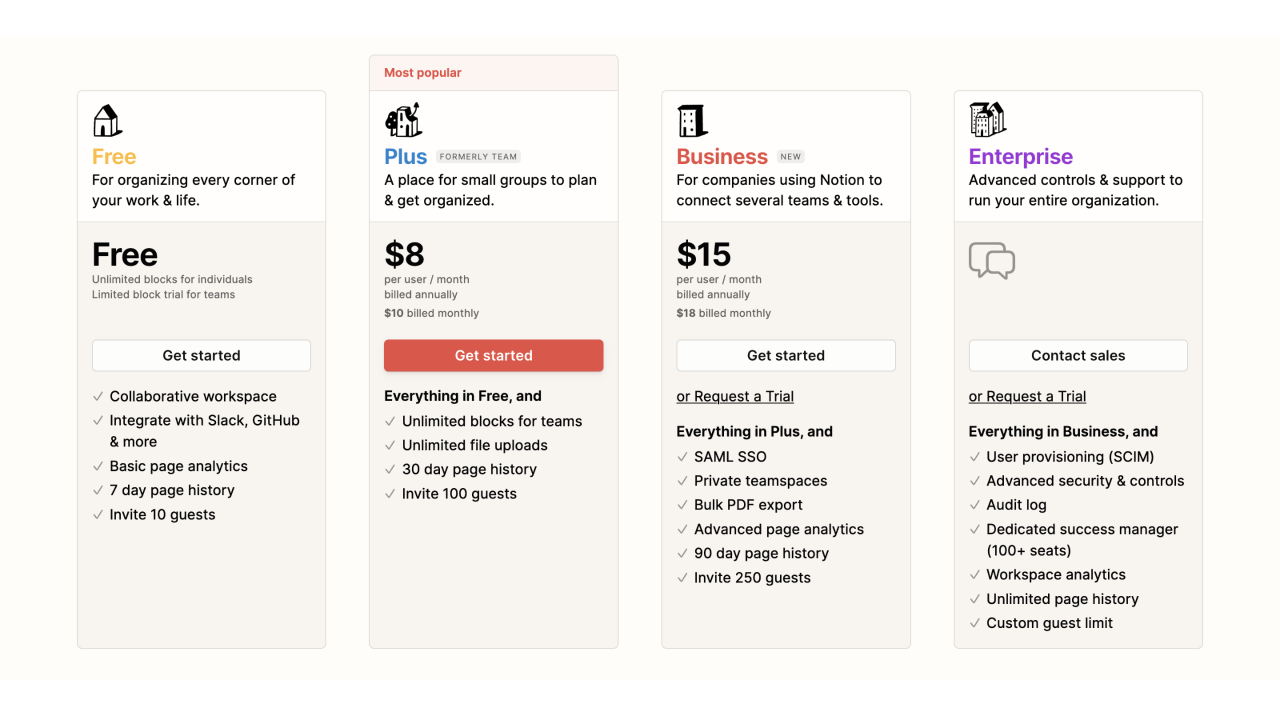Click the $8 Plus plan price
Viewport: 1280px width, 720px height.
click(405, 254)
